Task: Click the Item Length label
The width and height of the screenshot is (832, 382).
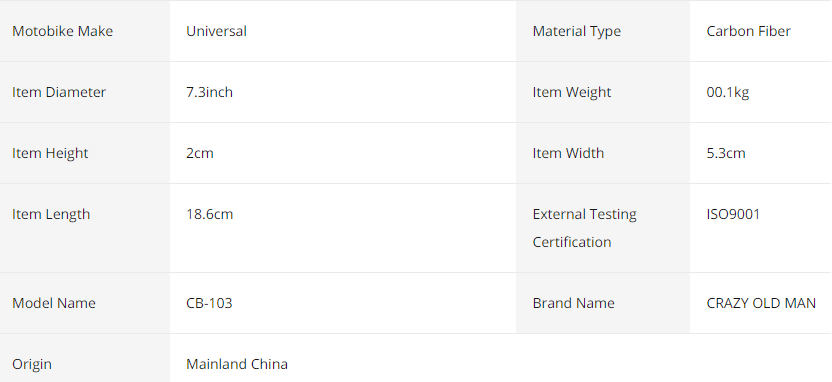Action: coord(51,214)
